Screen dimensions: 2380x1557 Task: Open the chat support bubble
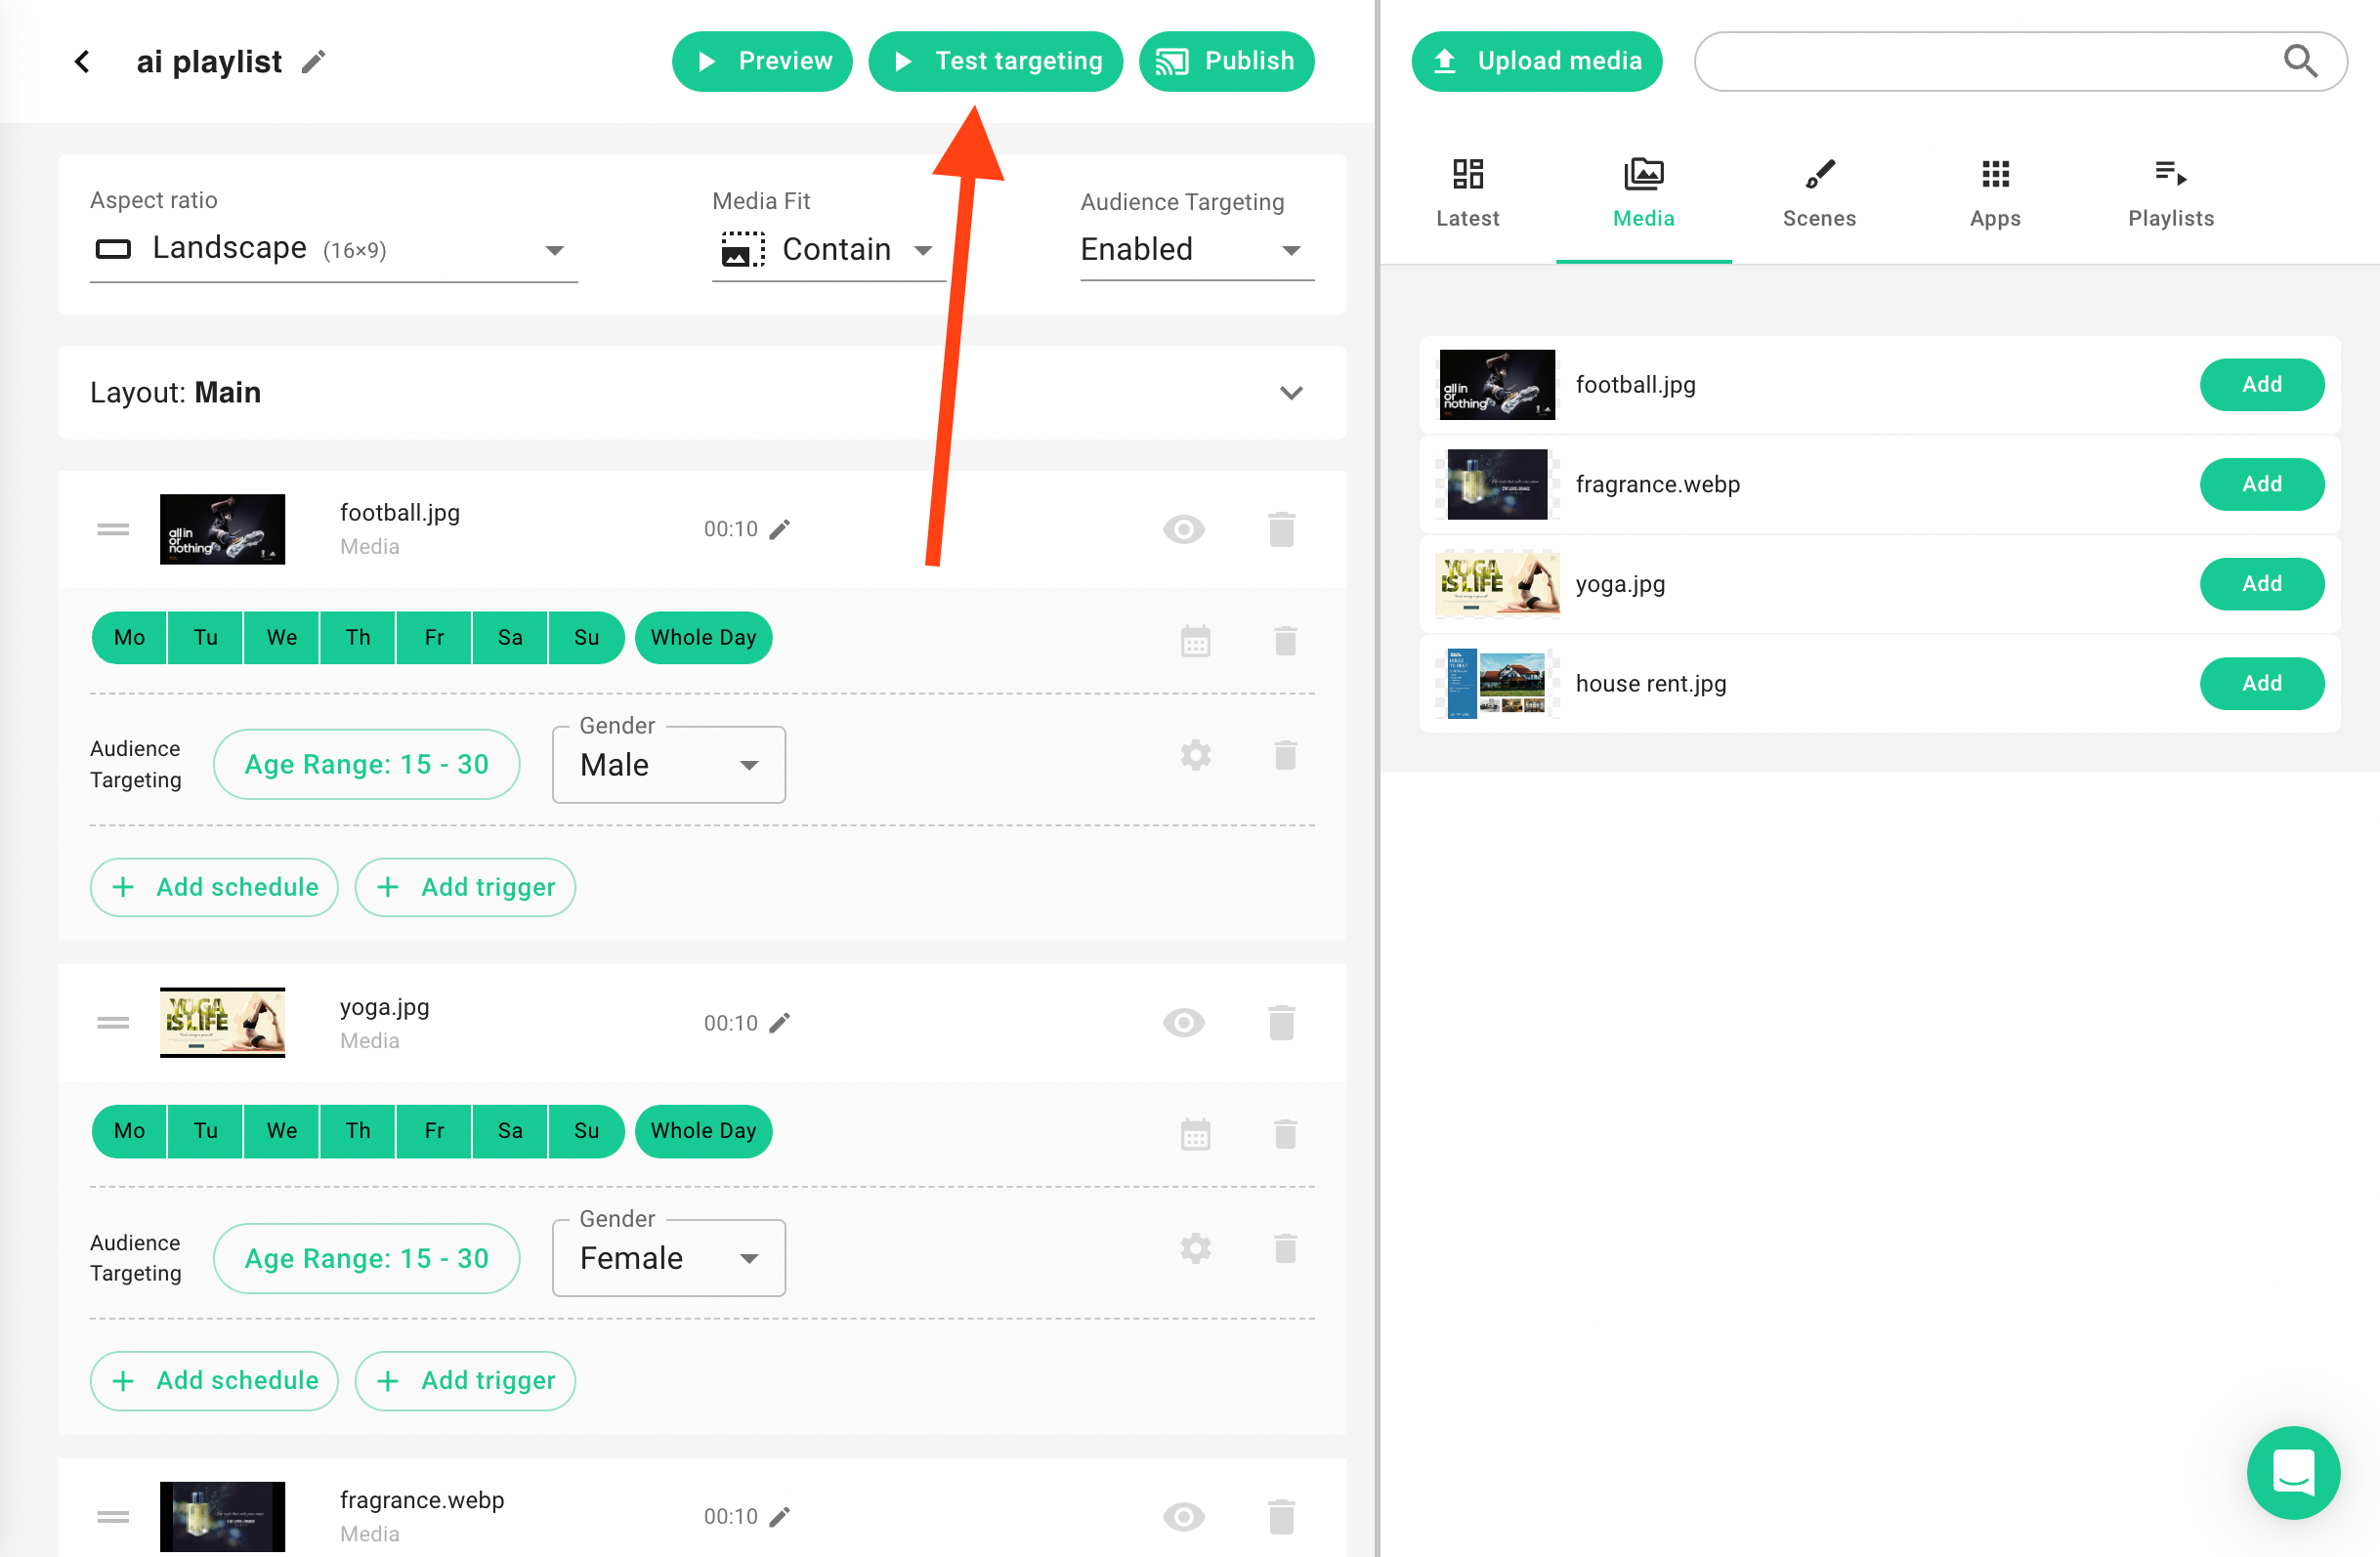(x=2292, y=1472)
